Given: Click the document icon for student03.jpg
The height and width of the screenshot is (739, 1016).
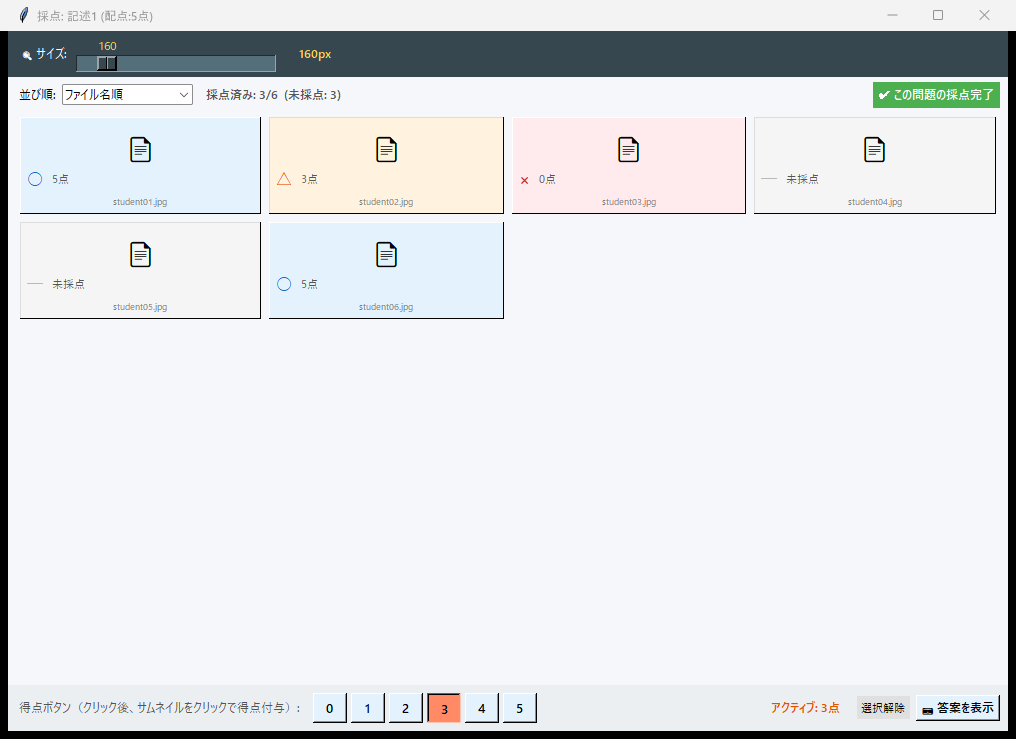Looking at the screenshot, I should tap(628, 150).
